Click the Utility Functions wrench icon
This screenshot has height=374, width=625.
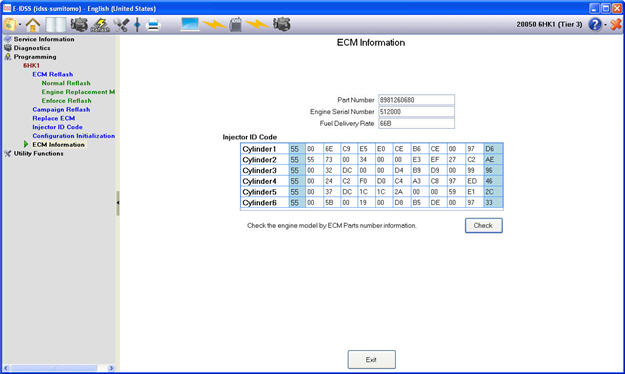(x=8, y=153)
